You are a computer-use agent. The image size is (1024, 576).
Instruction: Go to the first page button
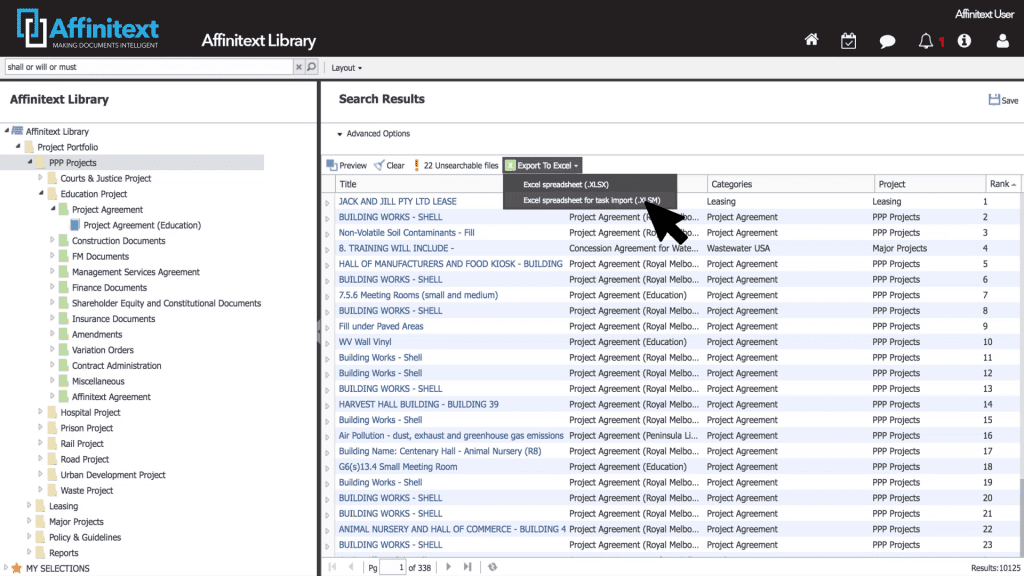[x=332, y=567]
